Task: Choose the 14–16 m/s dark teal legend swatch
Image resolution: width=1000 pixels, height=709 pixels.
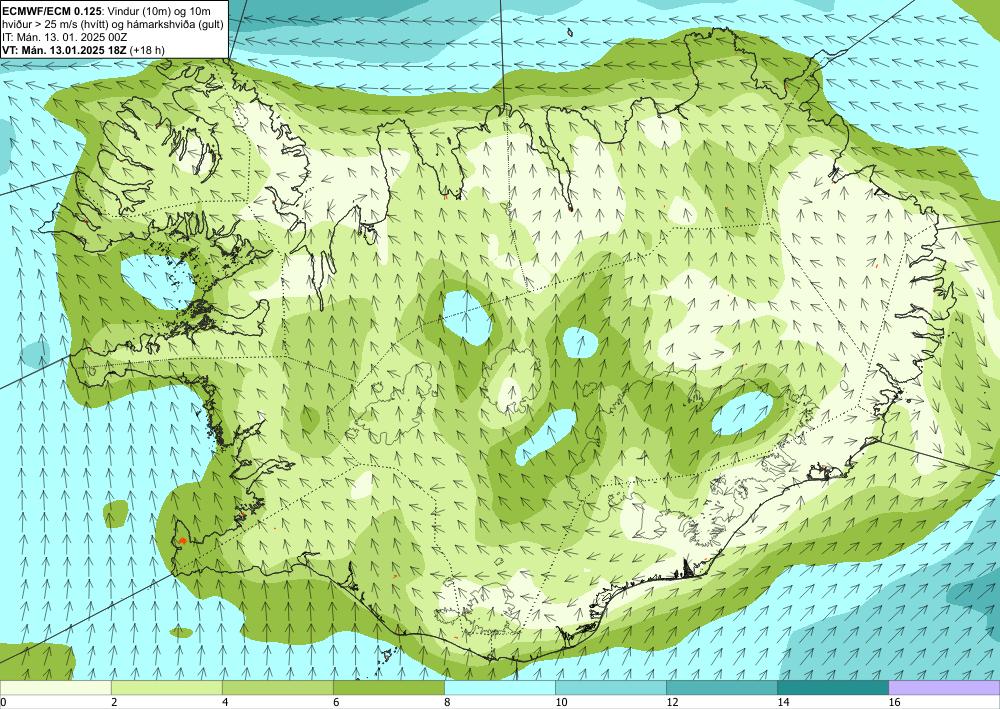Action: coord(832,687)
